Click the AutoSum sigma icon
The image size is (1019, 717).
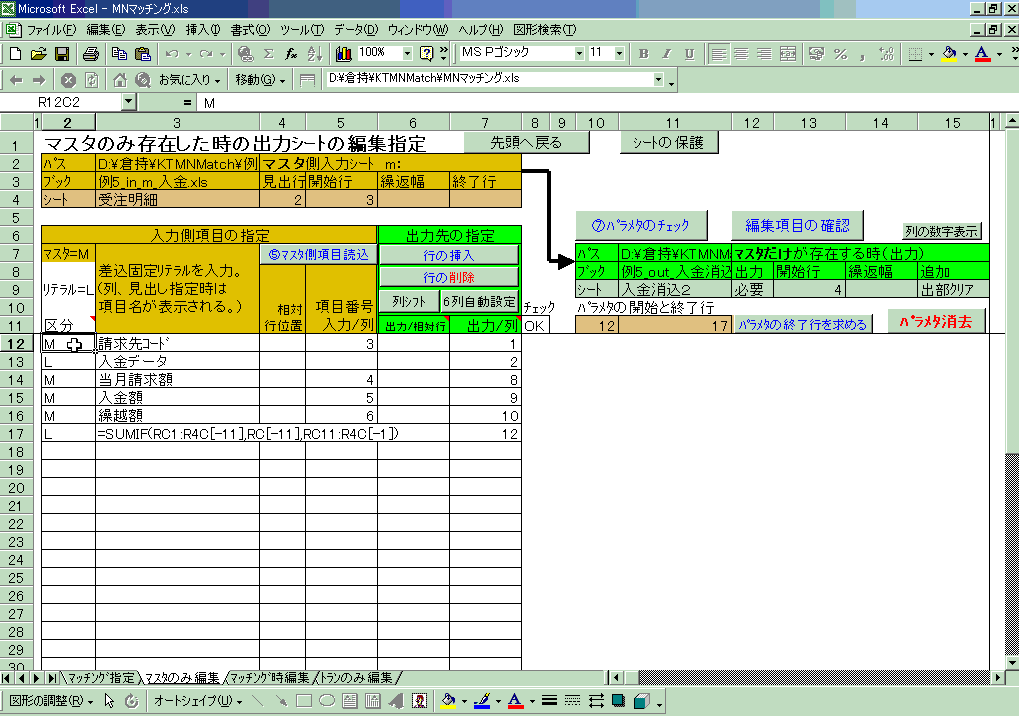268,53
